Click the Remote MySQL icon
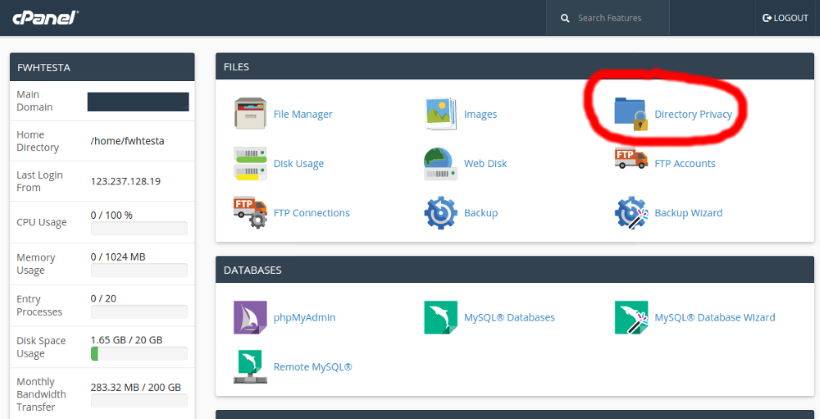The width and height of the screenshot is (820, 419). 250,366
